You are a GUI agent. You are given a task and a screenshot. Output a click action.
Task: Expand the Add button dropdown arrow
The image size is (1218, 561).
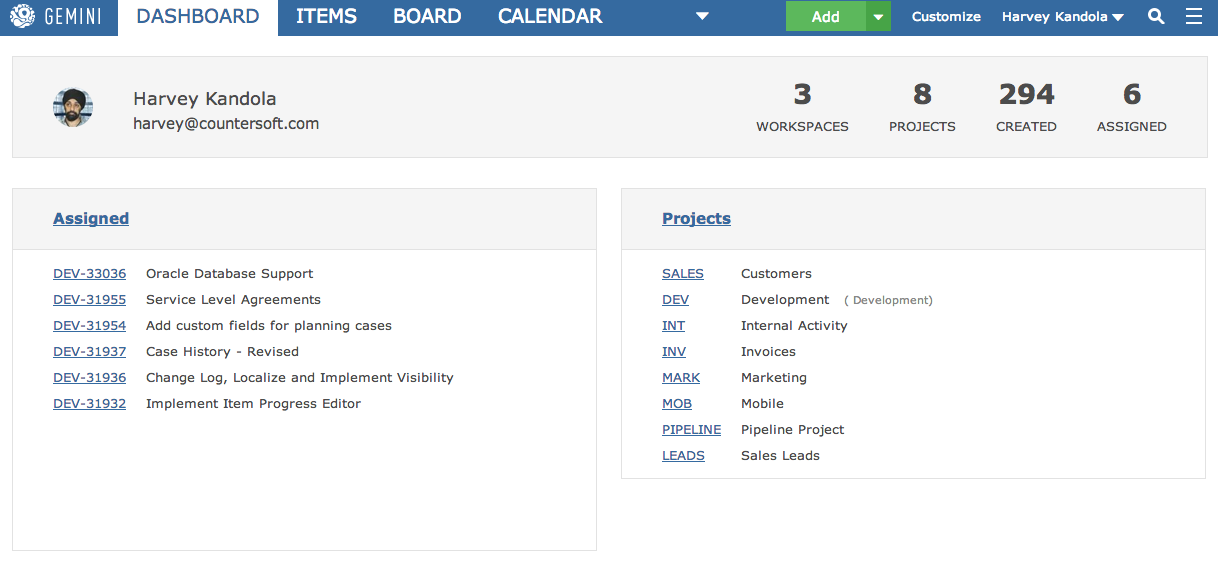(878, 17)
